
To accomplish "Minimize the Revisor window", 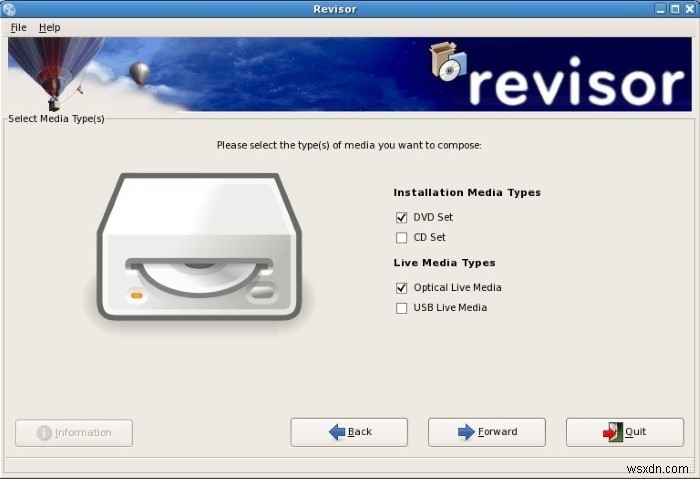I will [x=661, y=9].
